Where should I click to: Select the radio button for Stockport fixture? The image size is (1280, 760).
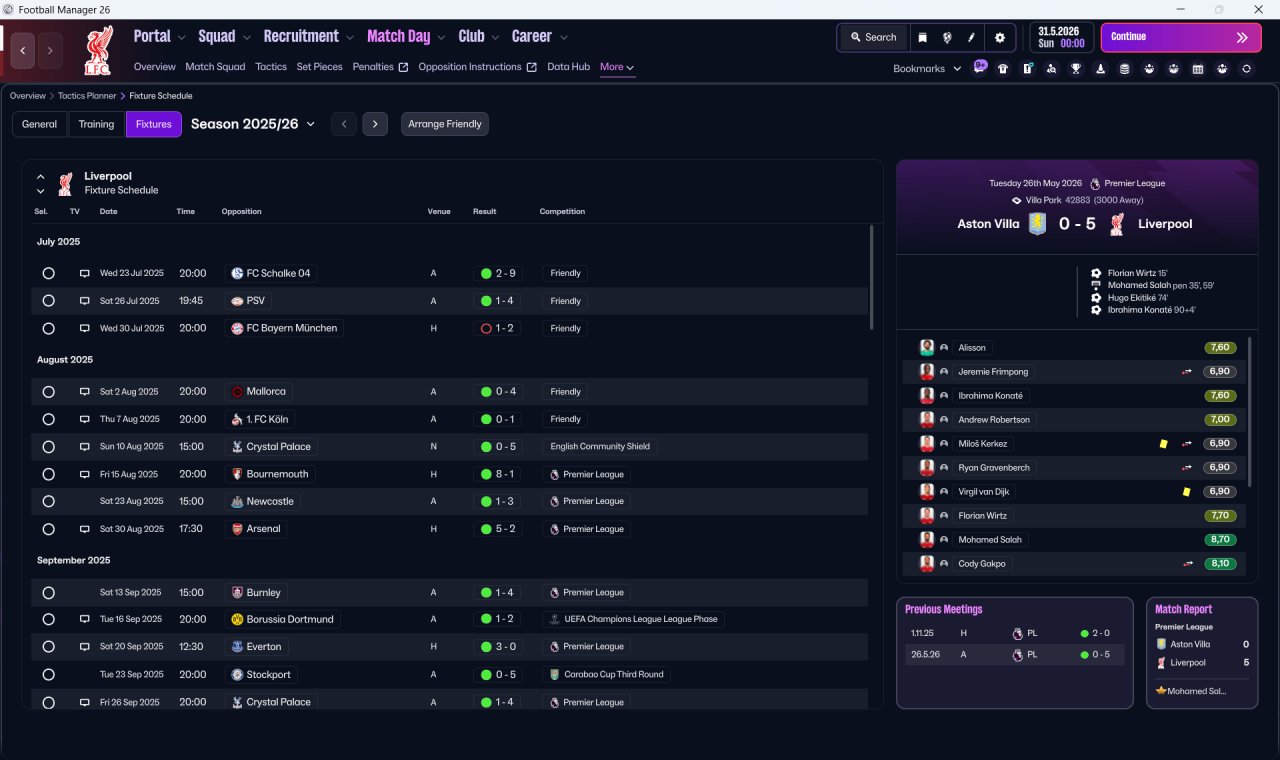point(48,675)
